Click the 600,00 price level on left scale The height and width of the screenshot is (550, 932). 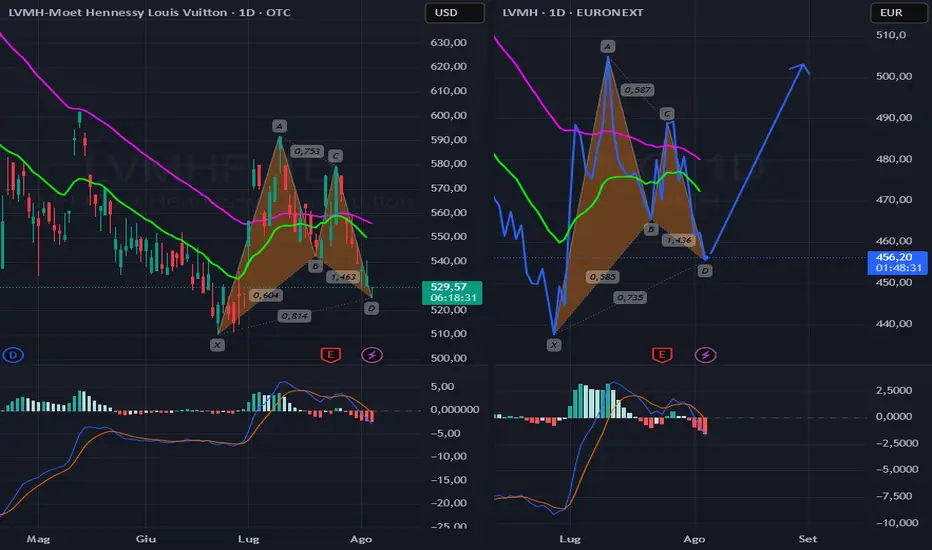pos(449,115)
